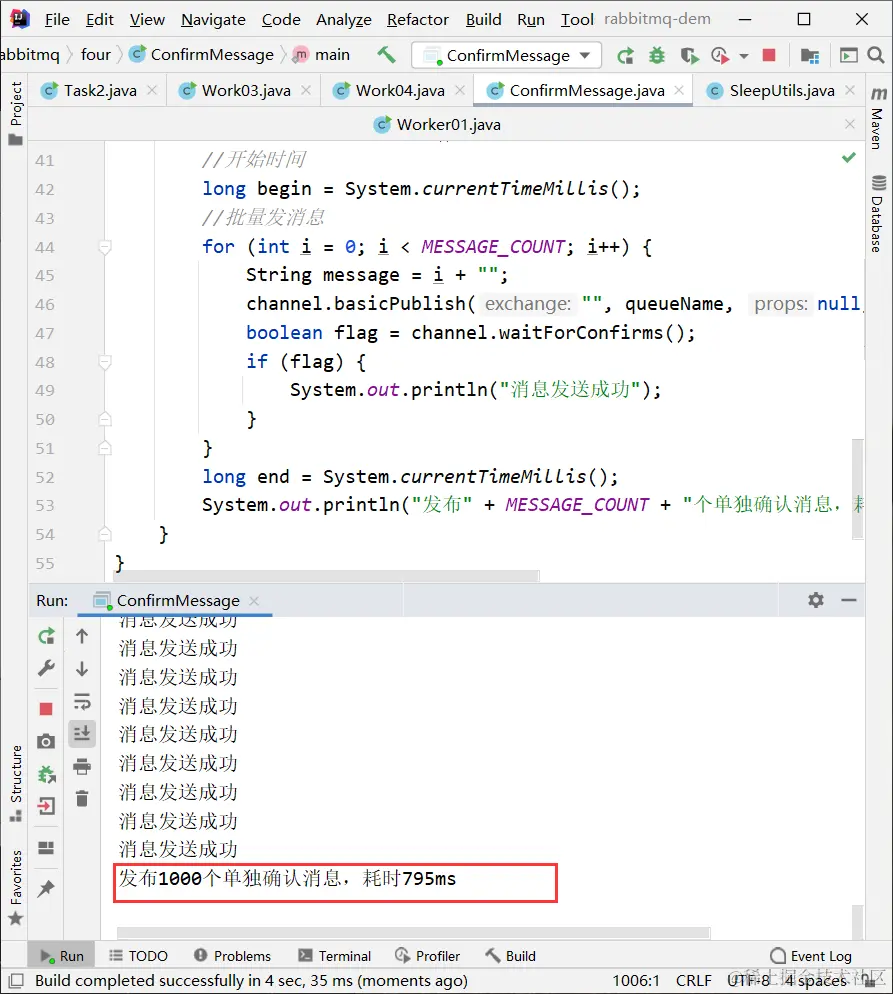Open the Navigate menu
This screenshot has width=893, height=994.
pos(213,20)
